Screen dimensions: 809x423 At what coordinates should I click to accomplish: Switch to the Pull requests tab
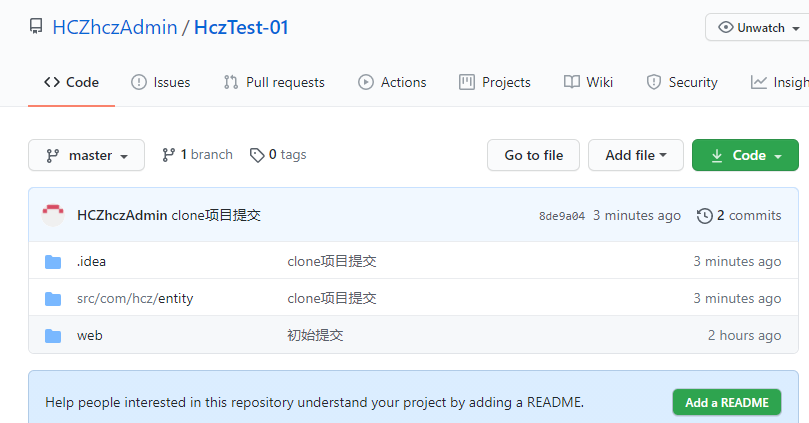pyautogui.click(x=274, y=82)
